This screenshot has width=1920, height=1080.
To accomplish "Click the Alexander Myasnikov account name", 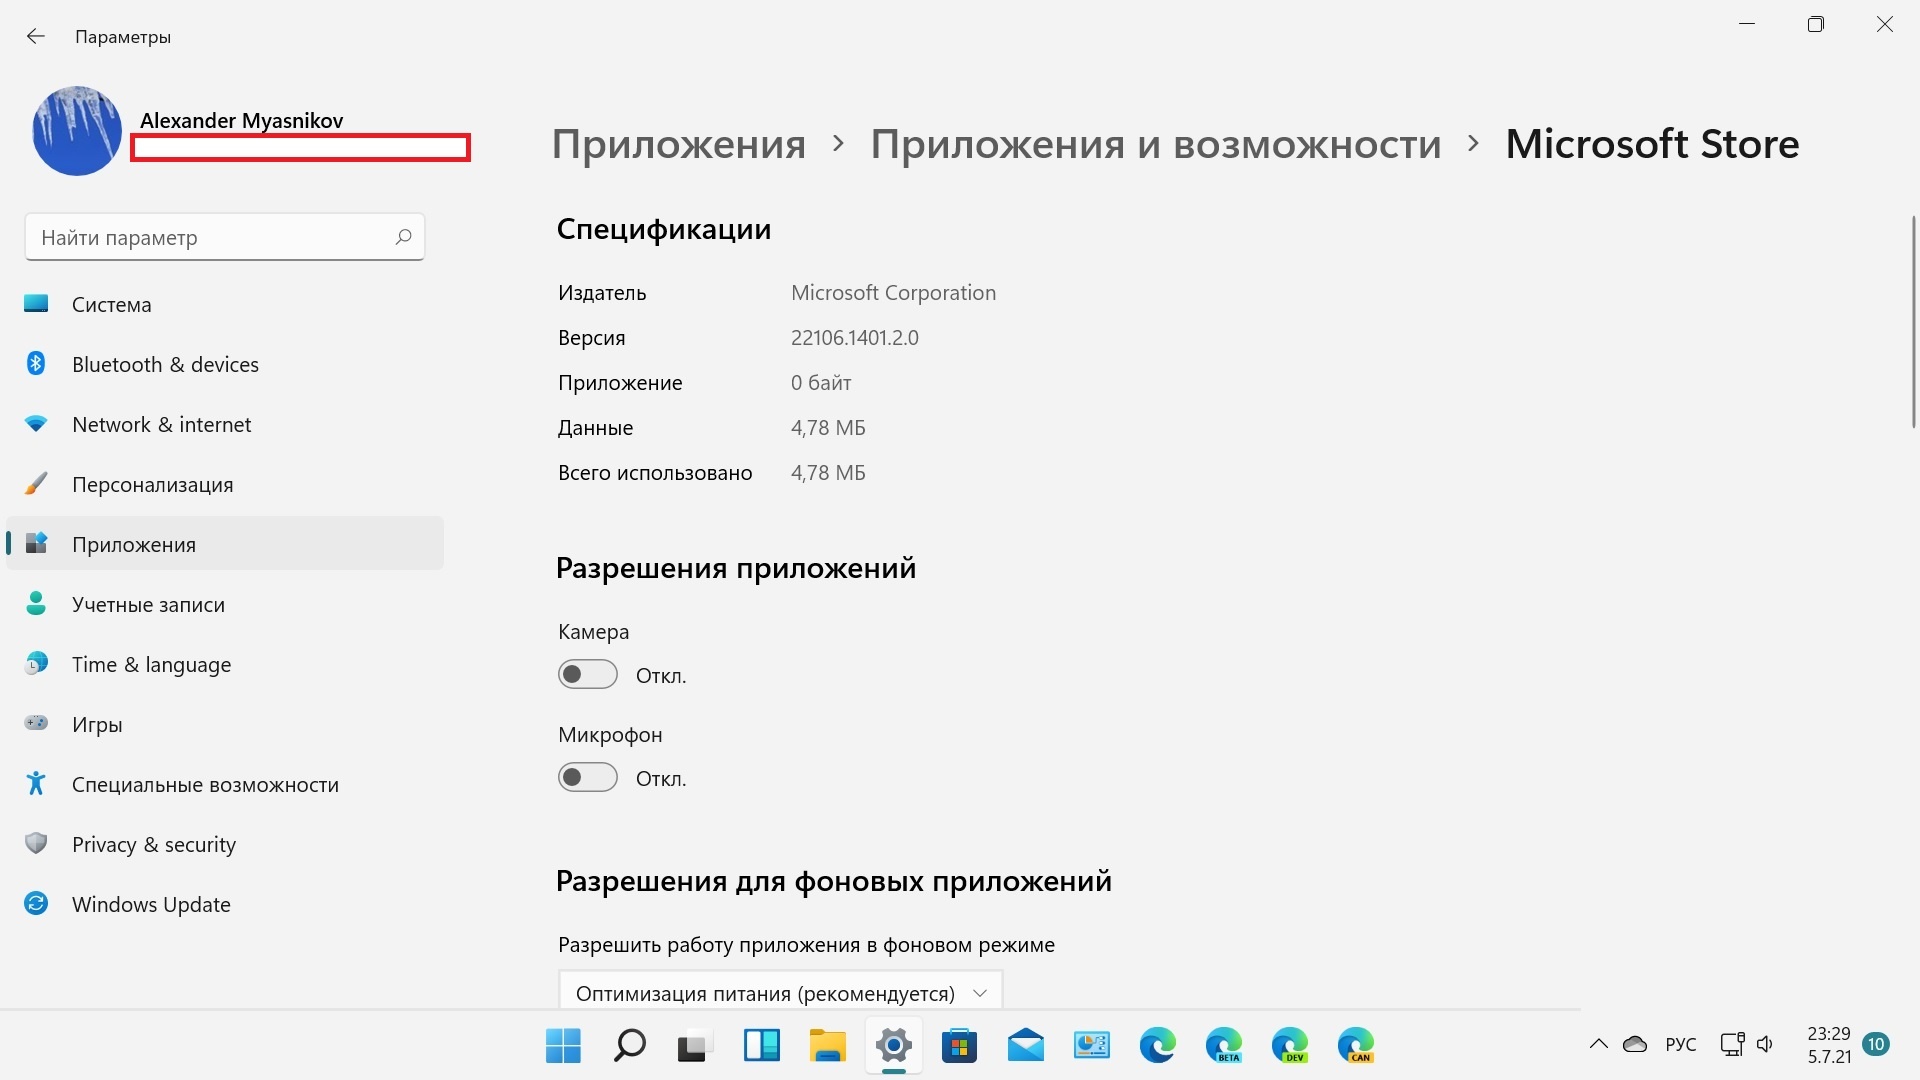I will [x=241, y=120].
